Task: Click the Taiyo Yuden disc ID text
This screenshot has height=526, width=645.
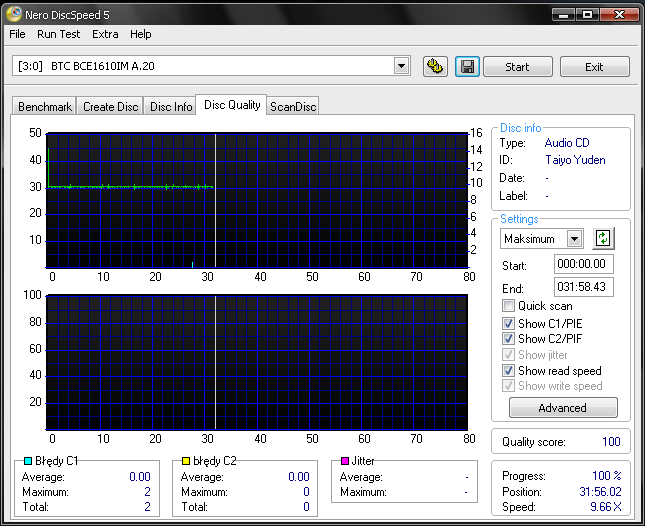Action: coord(575,160)
